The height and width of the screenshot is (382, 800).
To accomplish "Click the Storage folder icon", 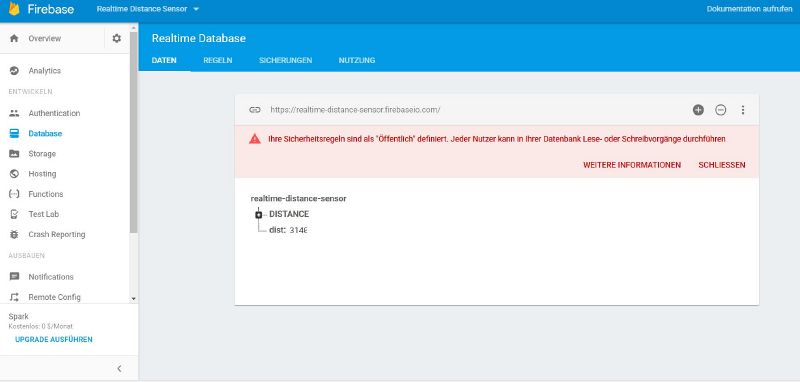I will tap(14, 154).
